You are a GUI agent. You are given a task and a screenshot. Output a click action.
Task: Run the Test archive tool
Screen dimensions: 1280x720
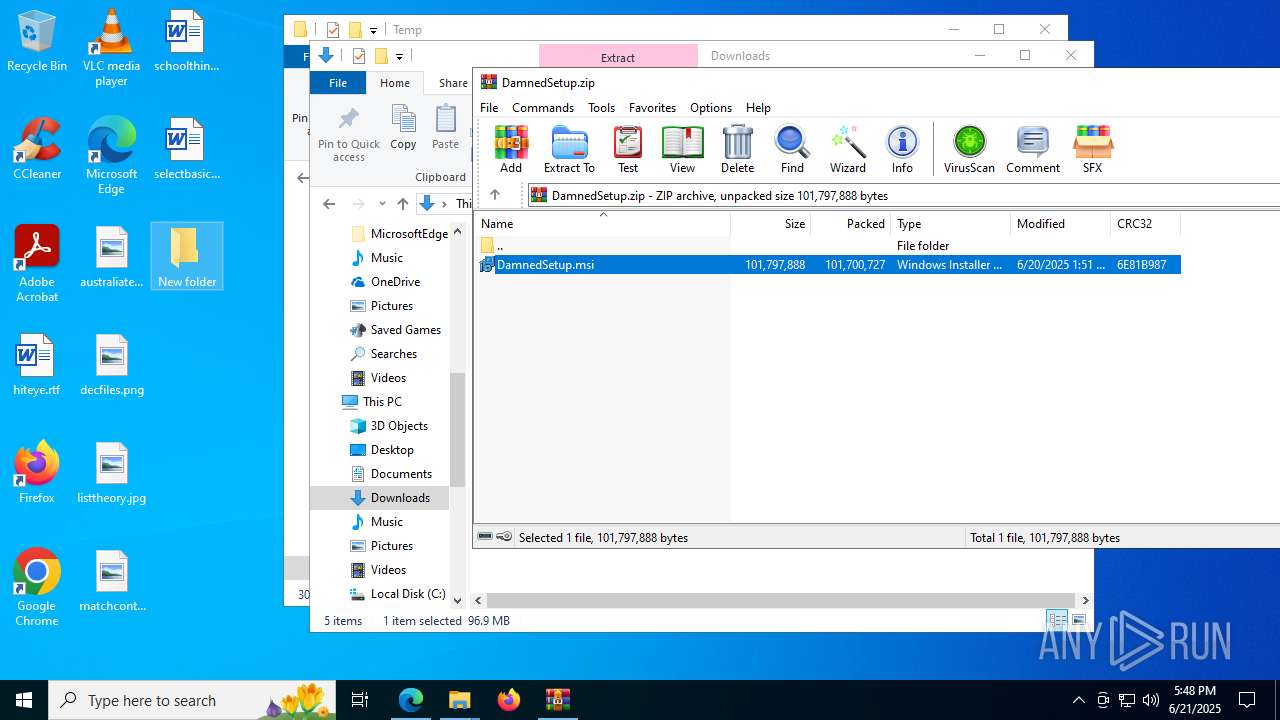coord(628,150)
